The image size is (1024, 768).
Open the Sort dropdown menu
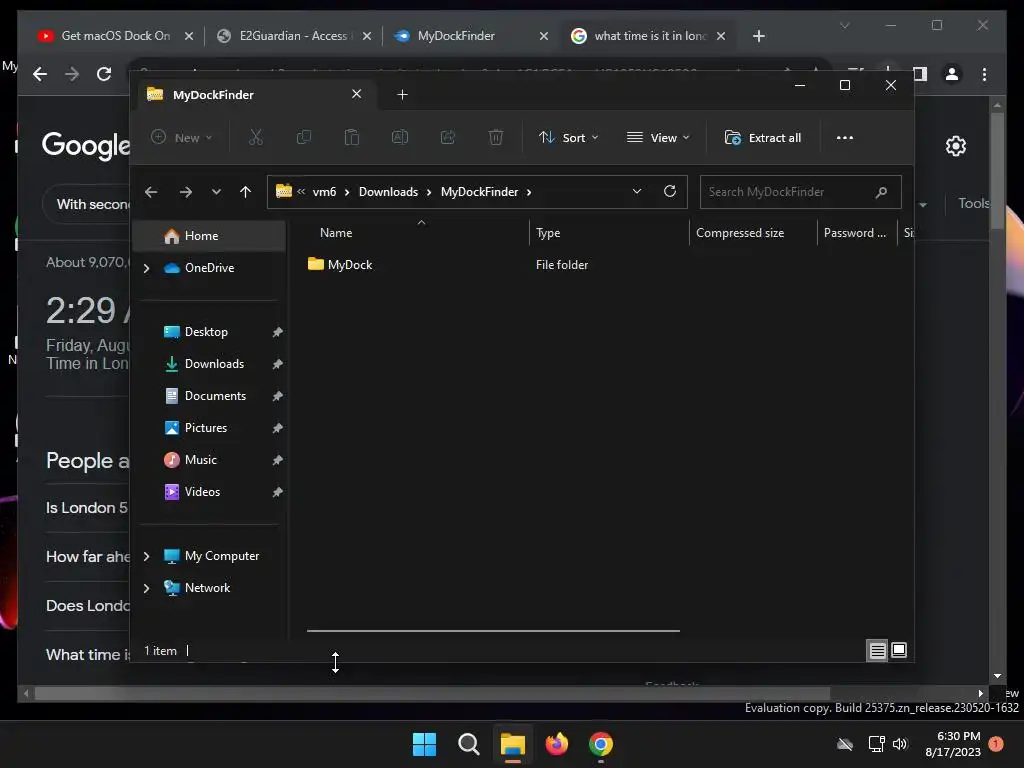point(568,137)
